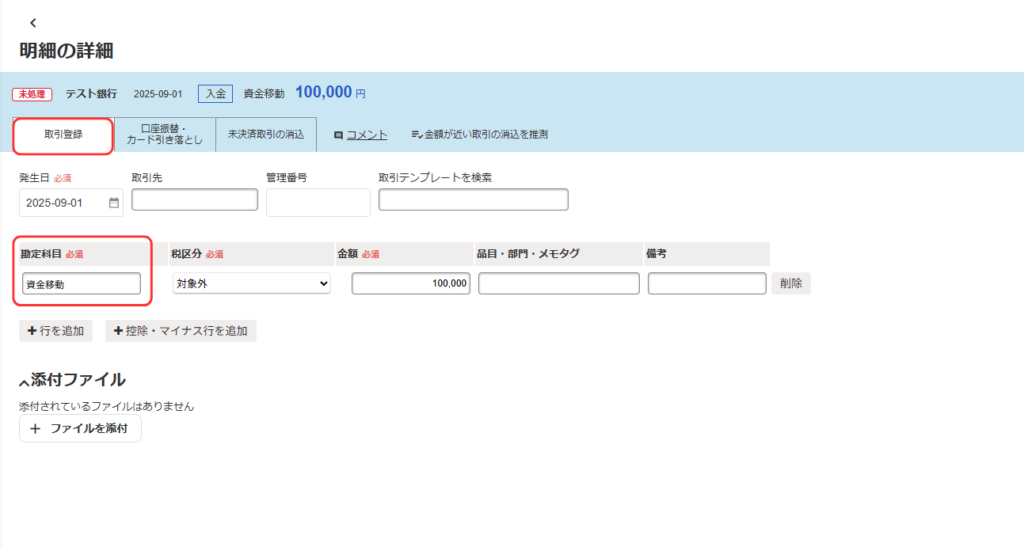This screenshot has width=1024, height=547.
Task: Click the 取引テンプレートを検索 search field
Action: (473, 200)
